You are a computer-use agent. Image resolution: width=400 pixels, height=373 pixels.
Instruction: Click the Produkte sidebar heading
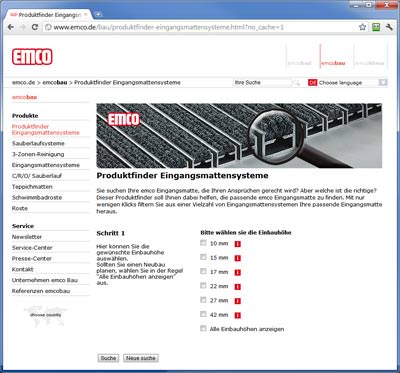(25, 116)
